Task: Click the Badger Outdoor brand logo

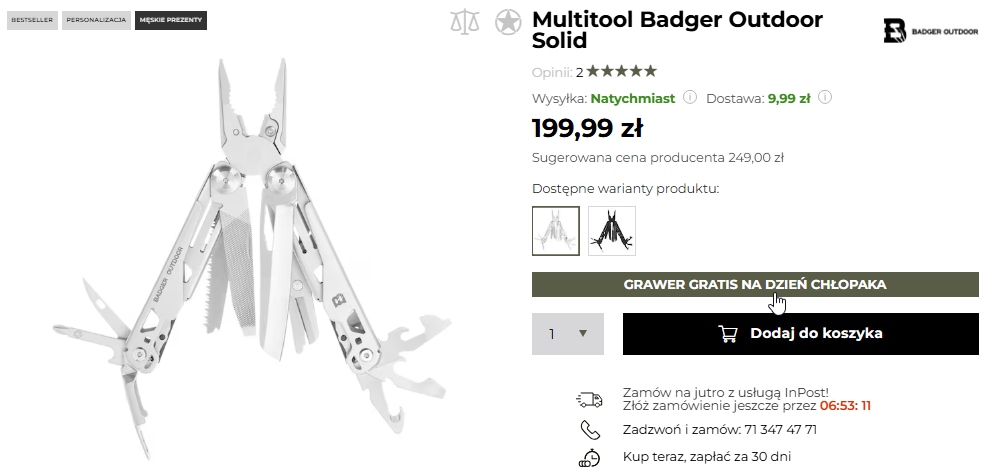Action: point(930,31)
